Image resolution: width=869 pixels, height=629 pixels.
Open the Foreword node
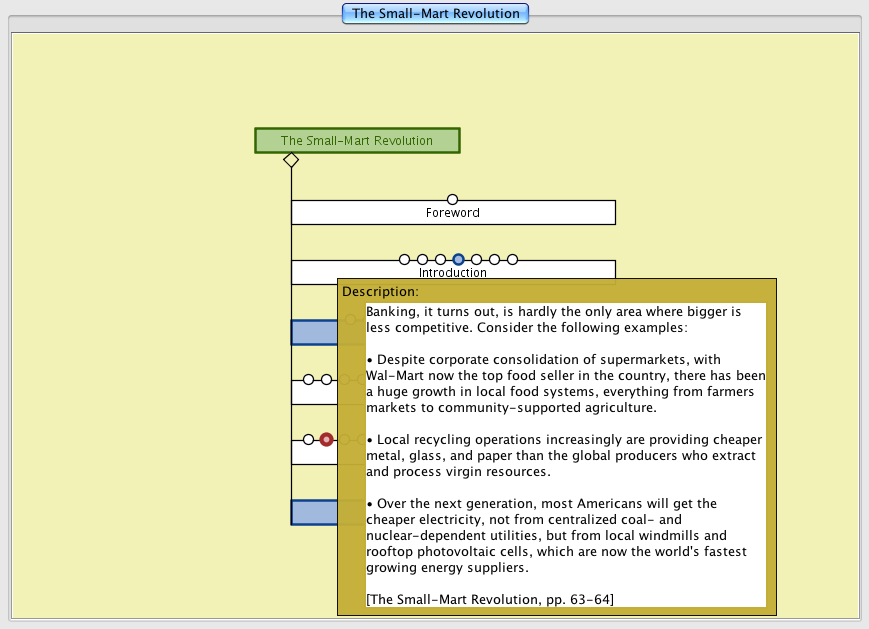(x=453, y=213)
